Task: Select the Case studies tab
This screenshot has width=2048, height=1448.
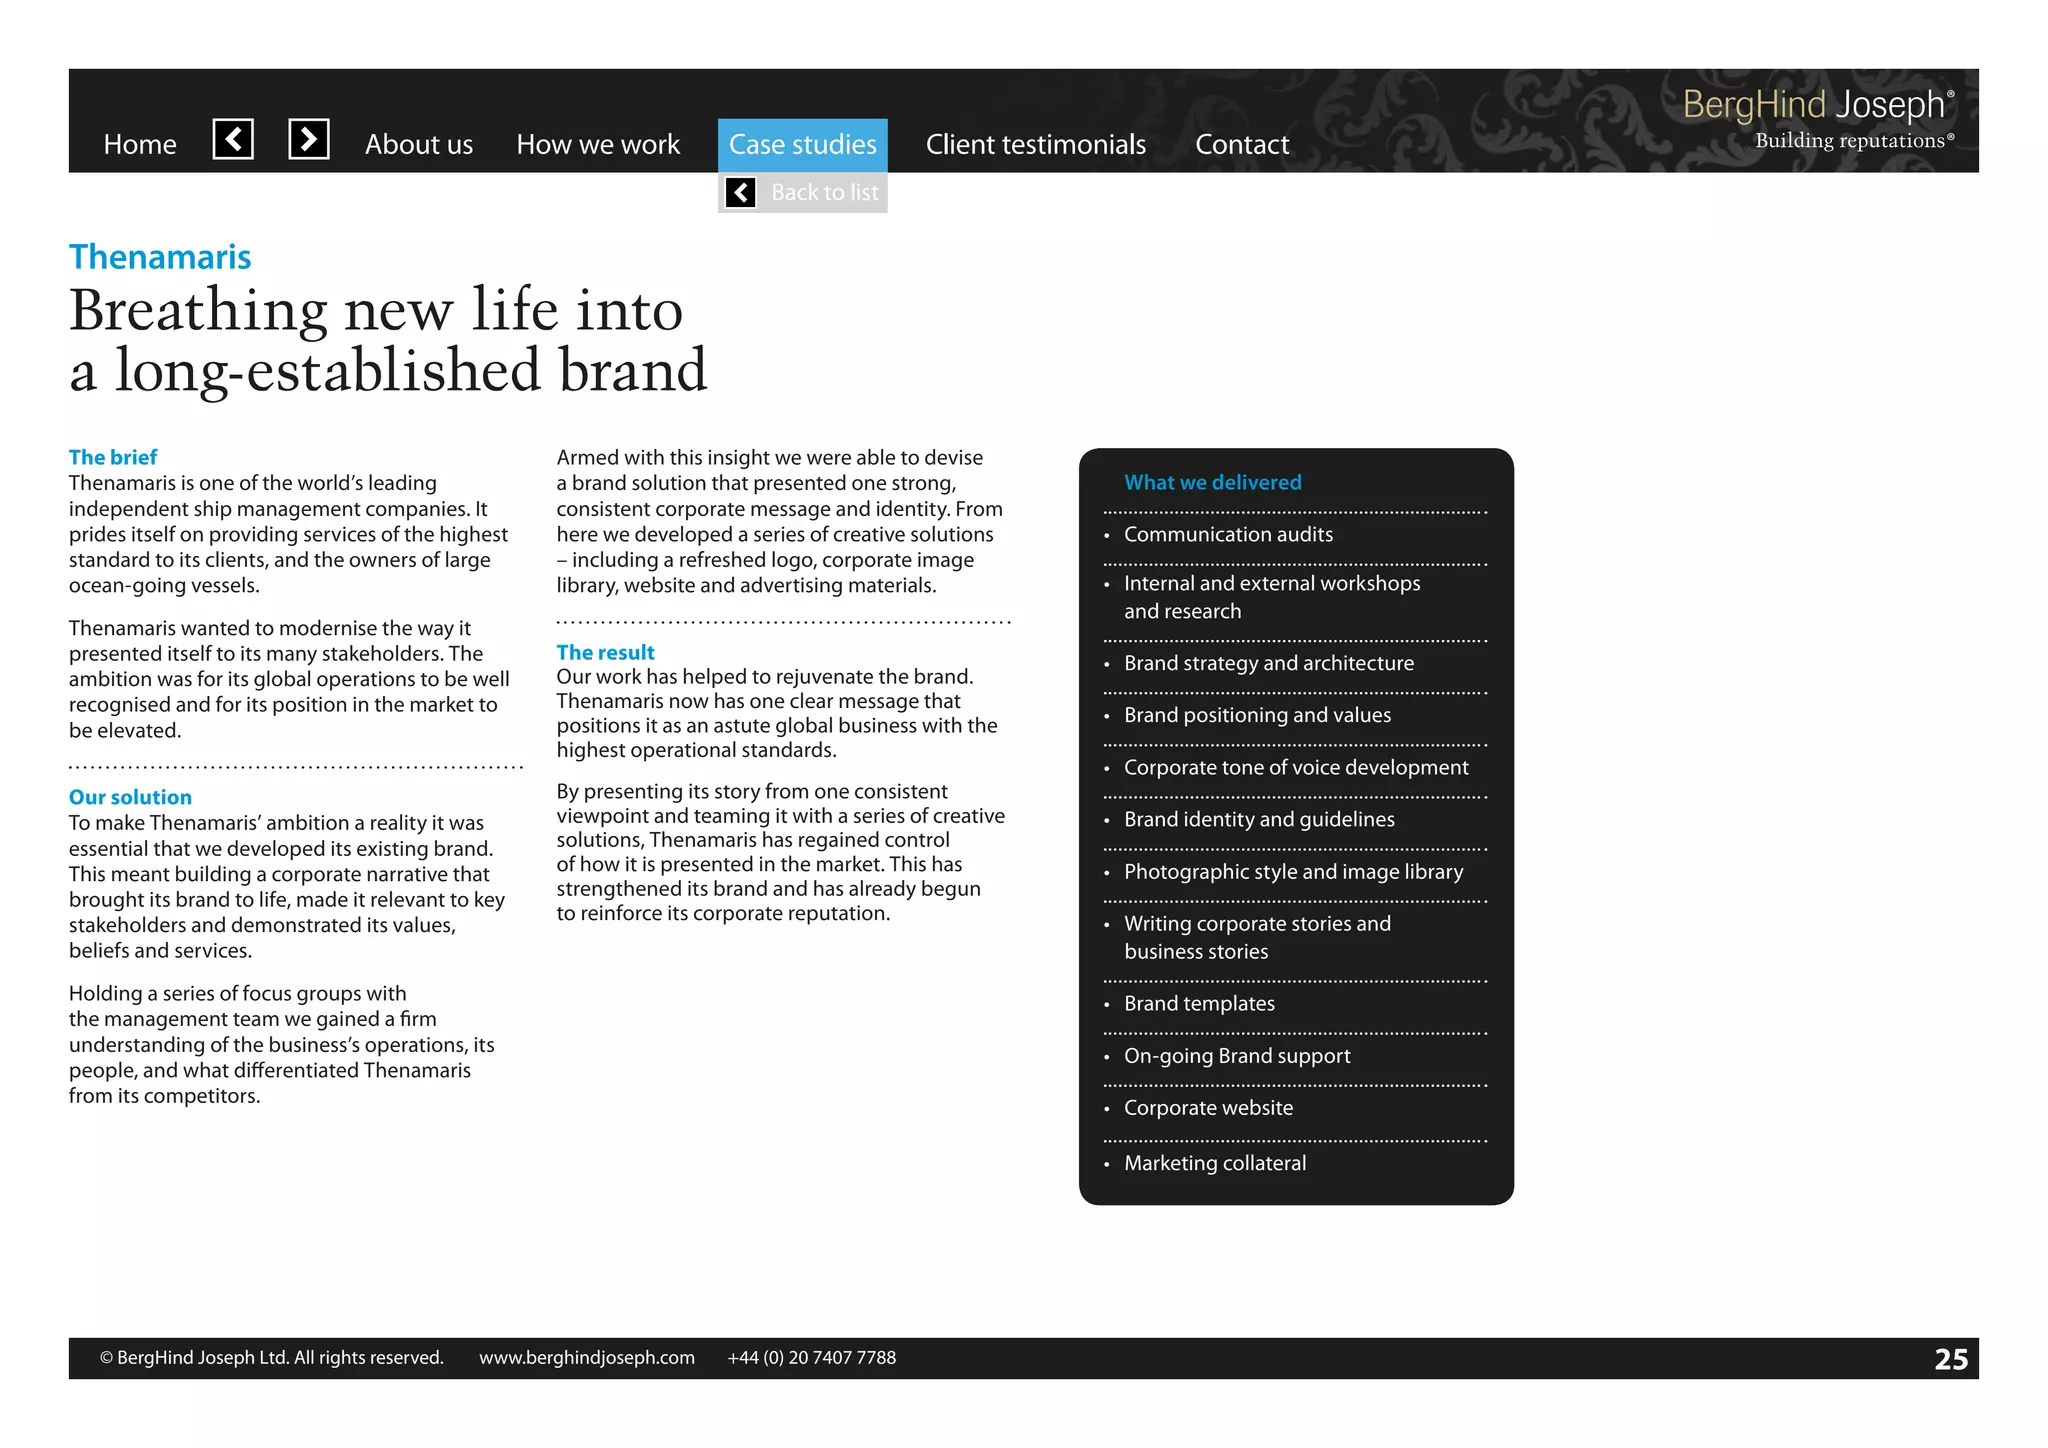Action: pyautogui.click(x=802, y=145)
